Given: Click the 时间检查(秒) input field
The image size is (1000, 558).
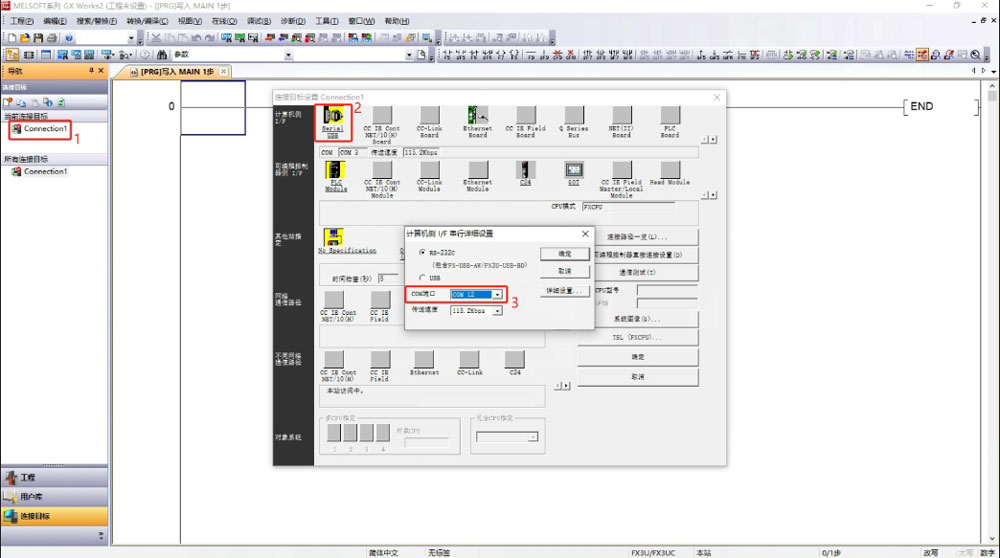Looking at the screenshot, I should (x=382, y=278).
